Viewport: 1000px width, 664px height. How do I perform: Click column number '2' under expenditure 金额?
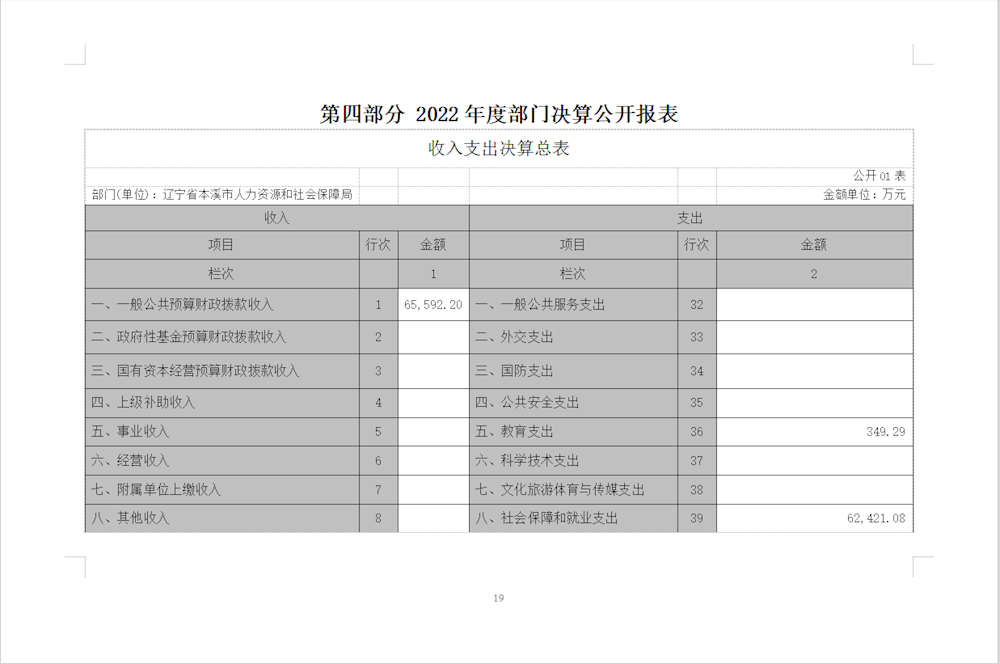[x=814, y=274]
